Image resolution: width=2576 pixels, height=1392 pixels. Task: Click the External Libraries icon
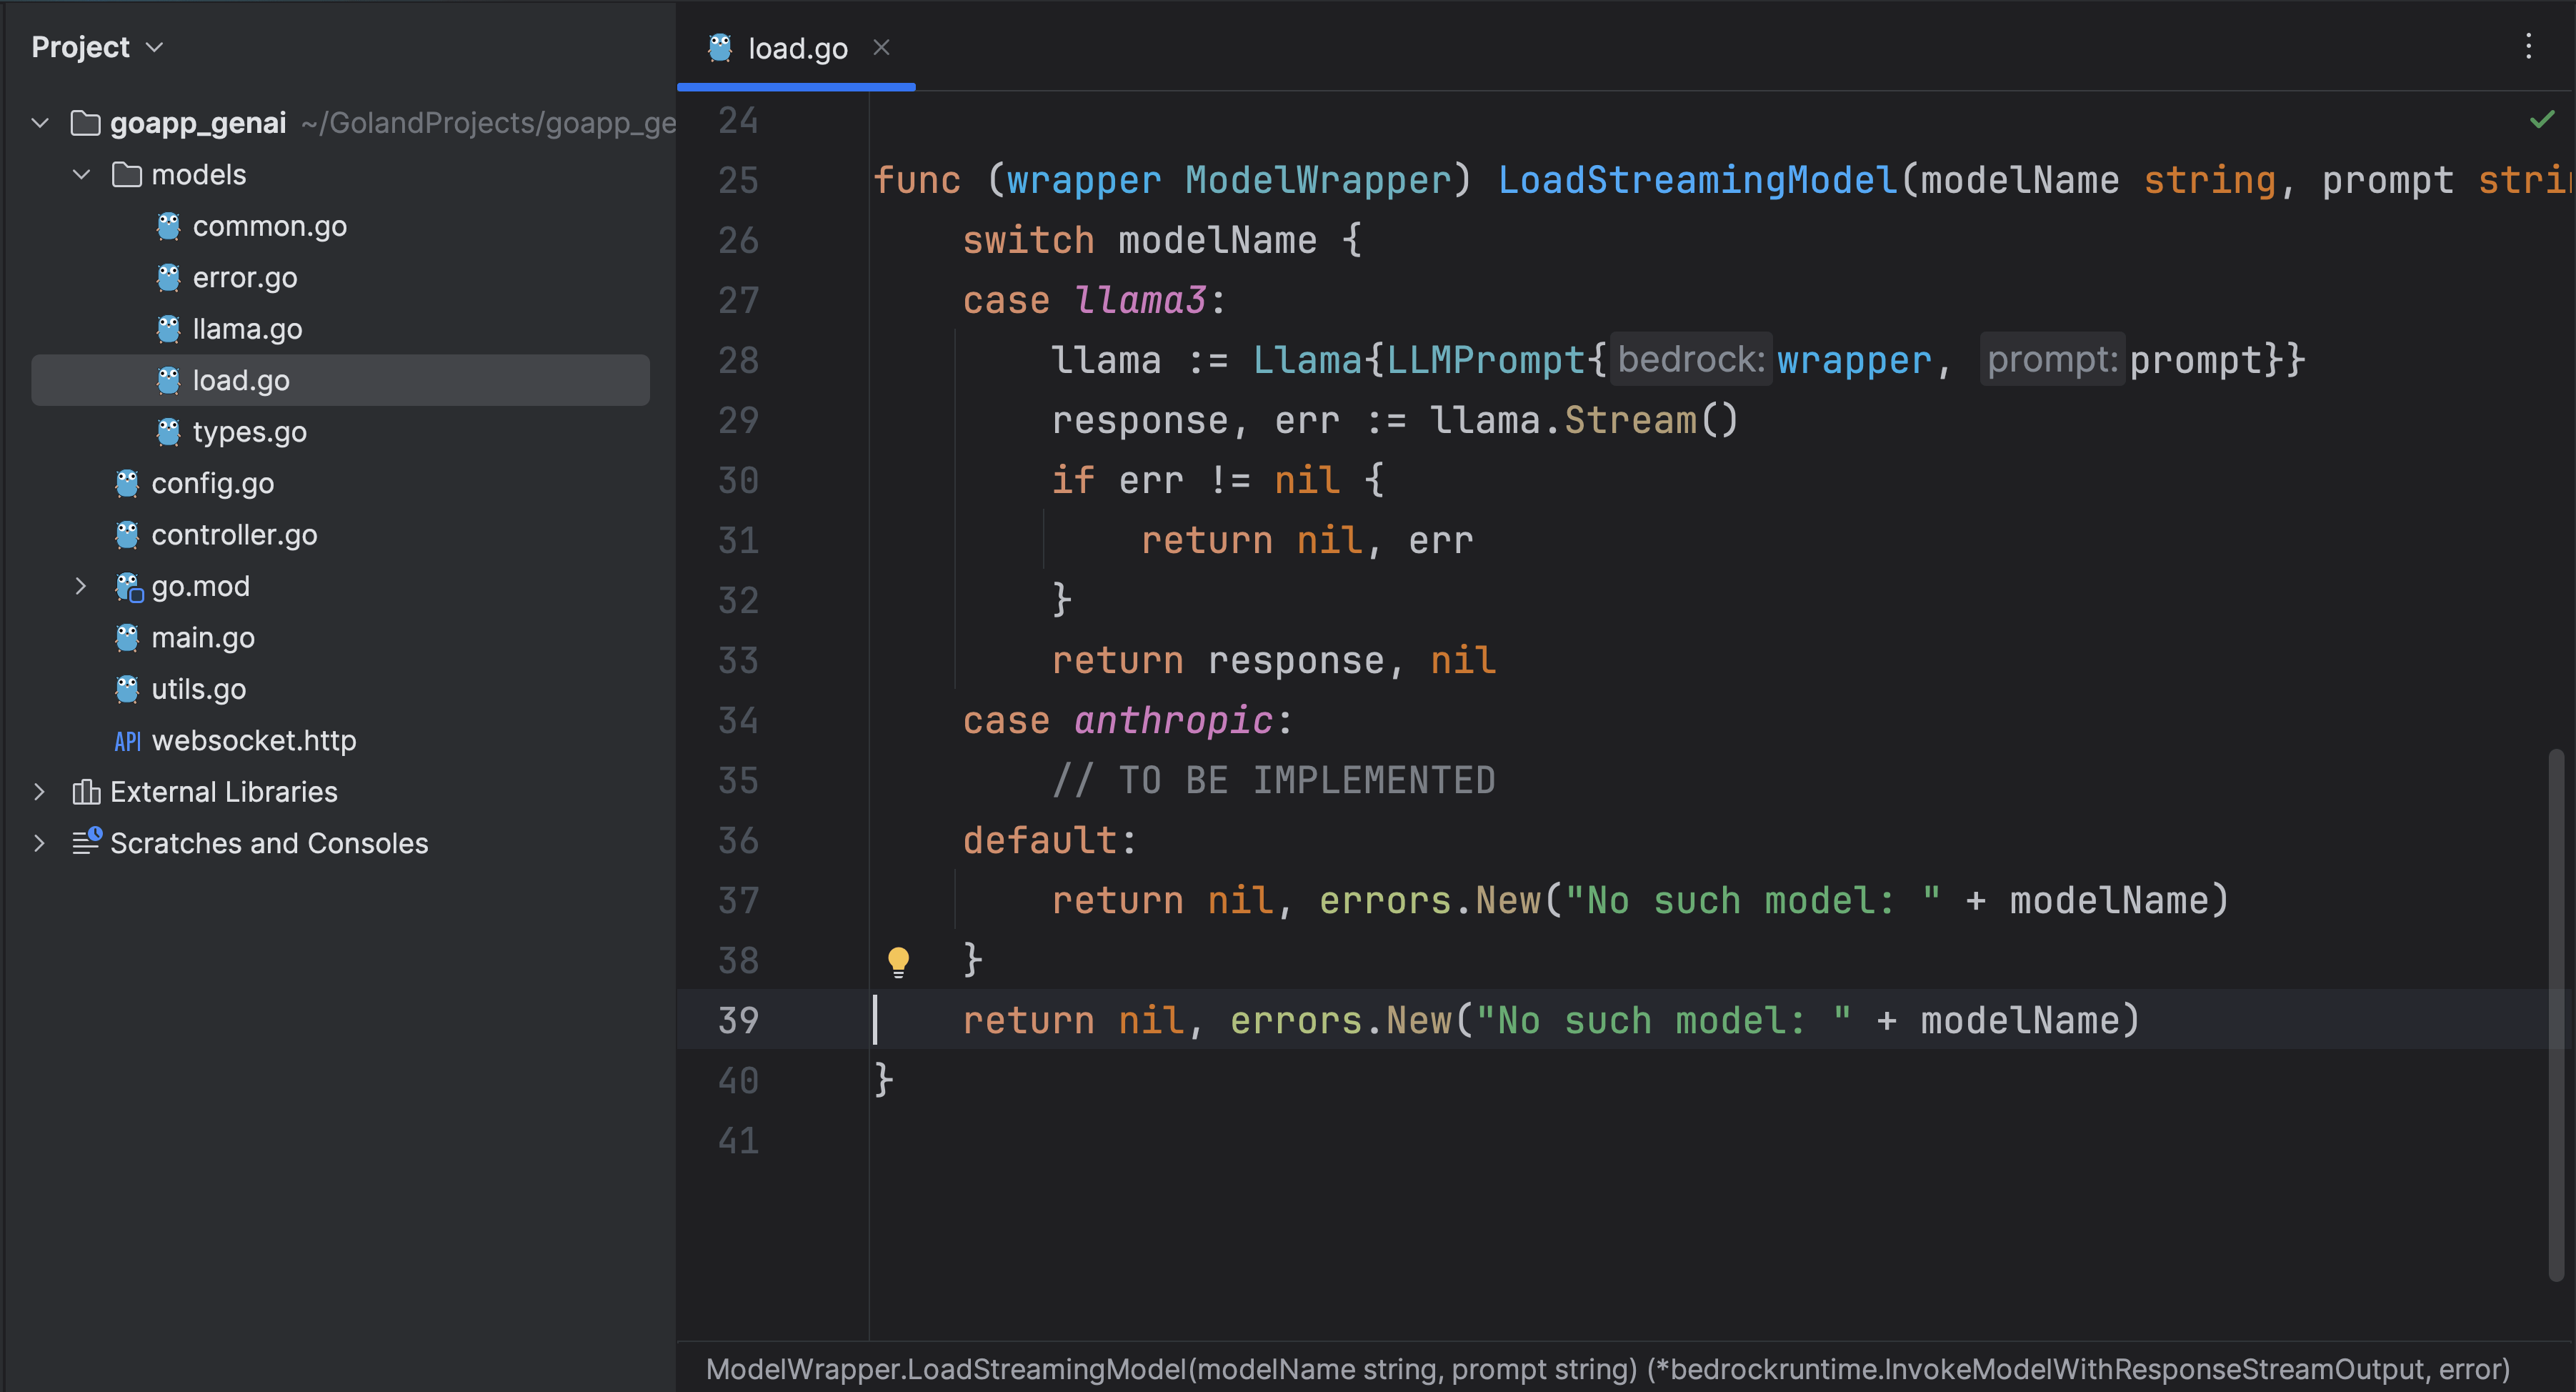coord(86,792)
